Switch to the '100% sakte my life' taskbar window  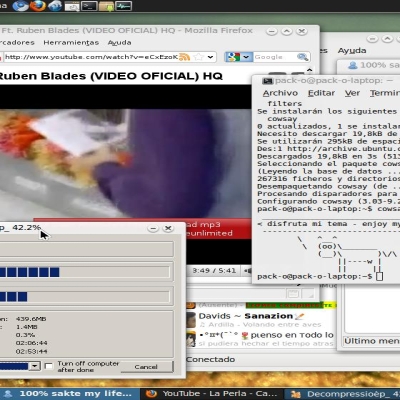tap(70, 394)
